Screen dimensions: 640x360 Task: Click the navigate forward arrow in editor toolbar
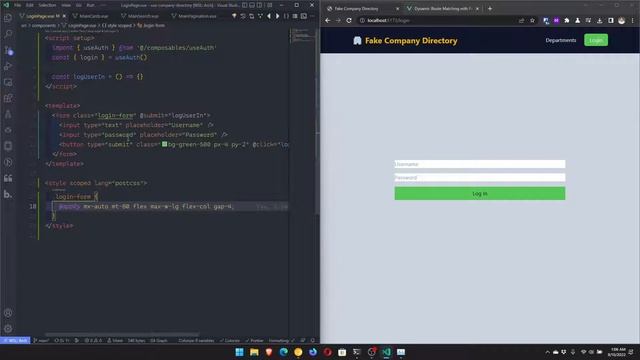(277, 16)
